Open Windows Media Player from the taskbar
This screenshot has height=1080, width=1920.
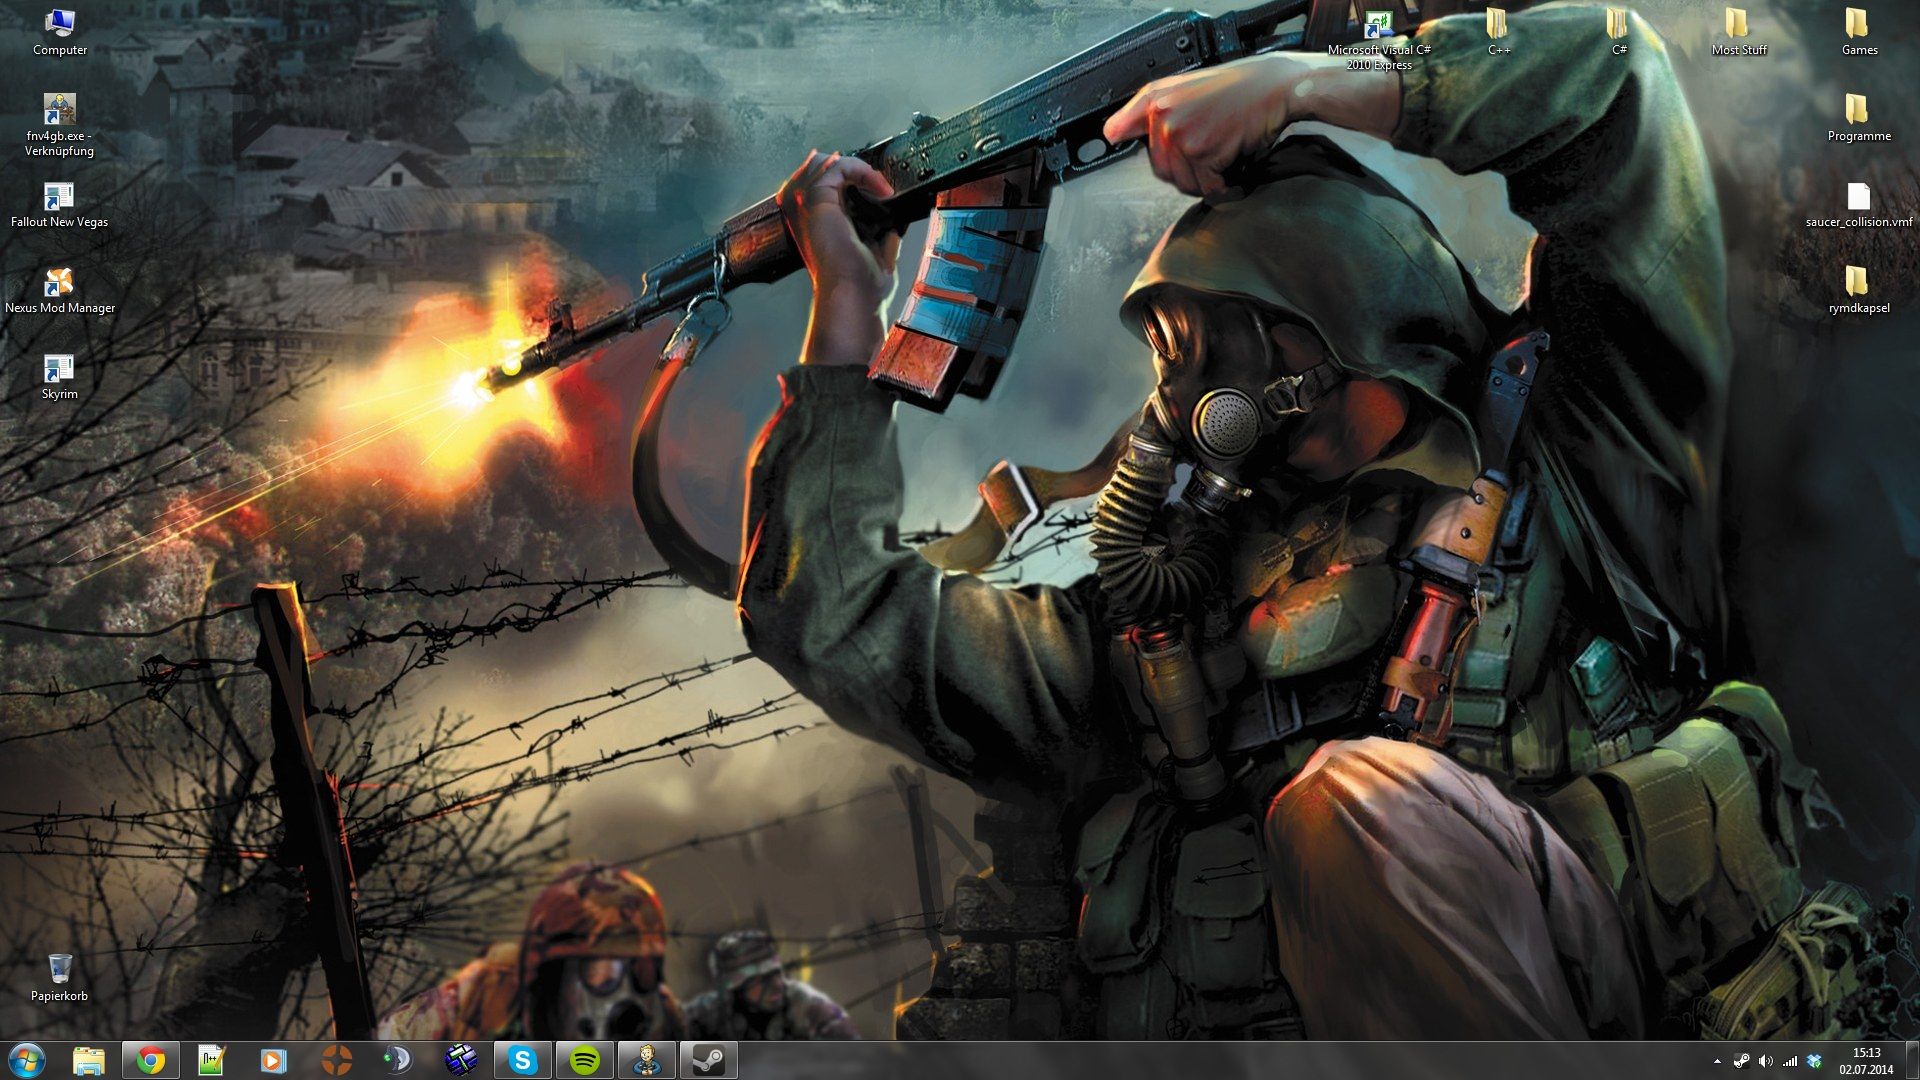(x=274, y=1060)
